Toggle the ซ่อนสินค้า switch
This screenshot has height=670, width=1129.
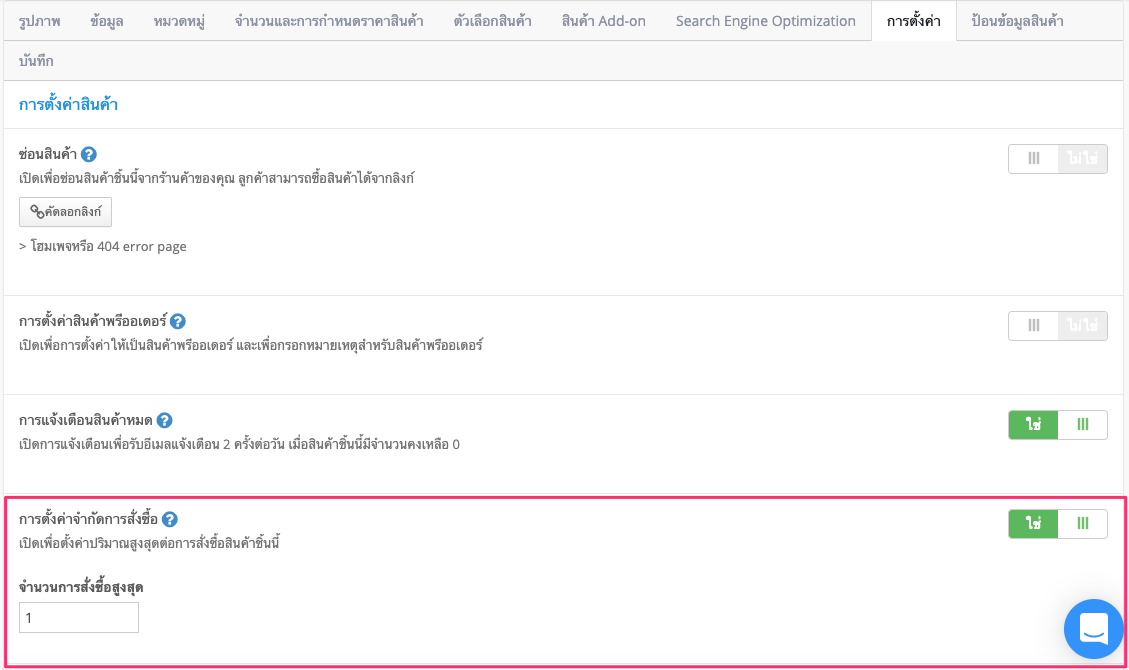[1058, 159]
